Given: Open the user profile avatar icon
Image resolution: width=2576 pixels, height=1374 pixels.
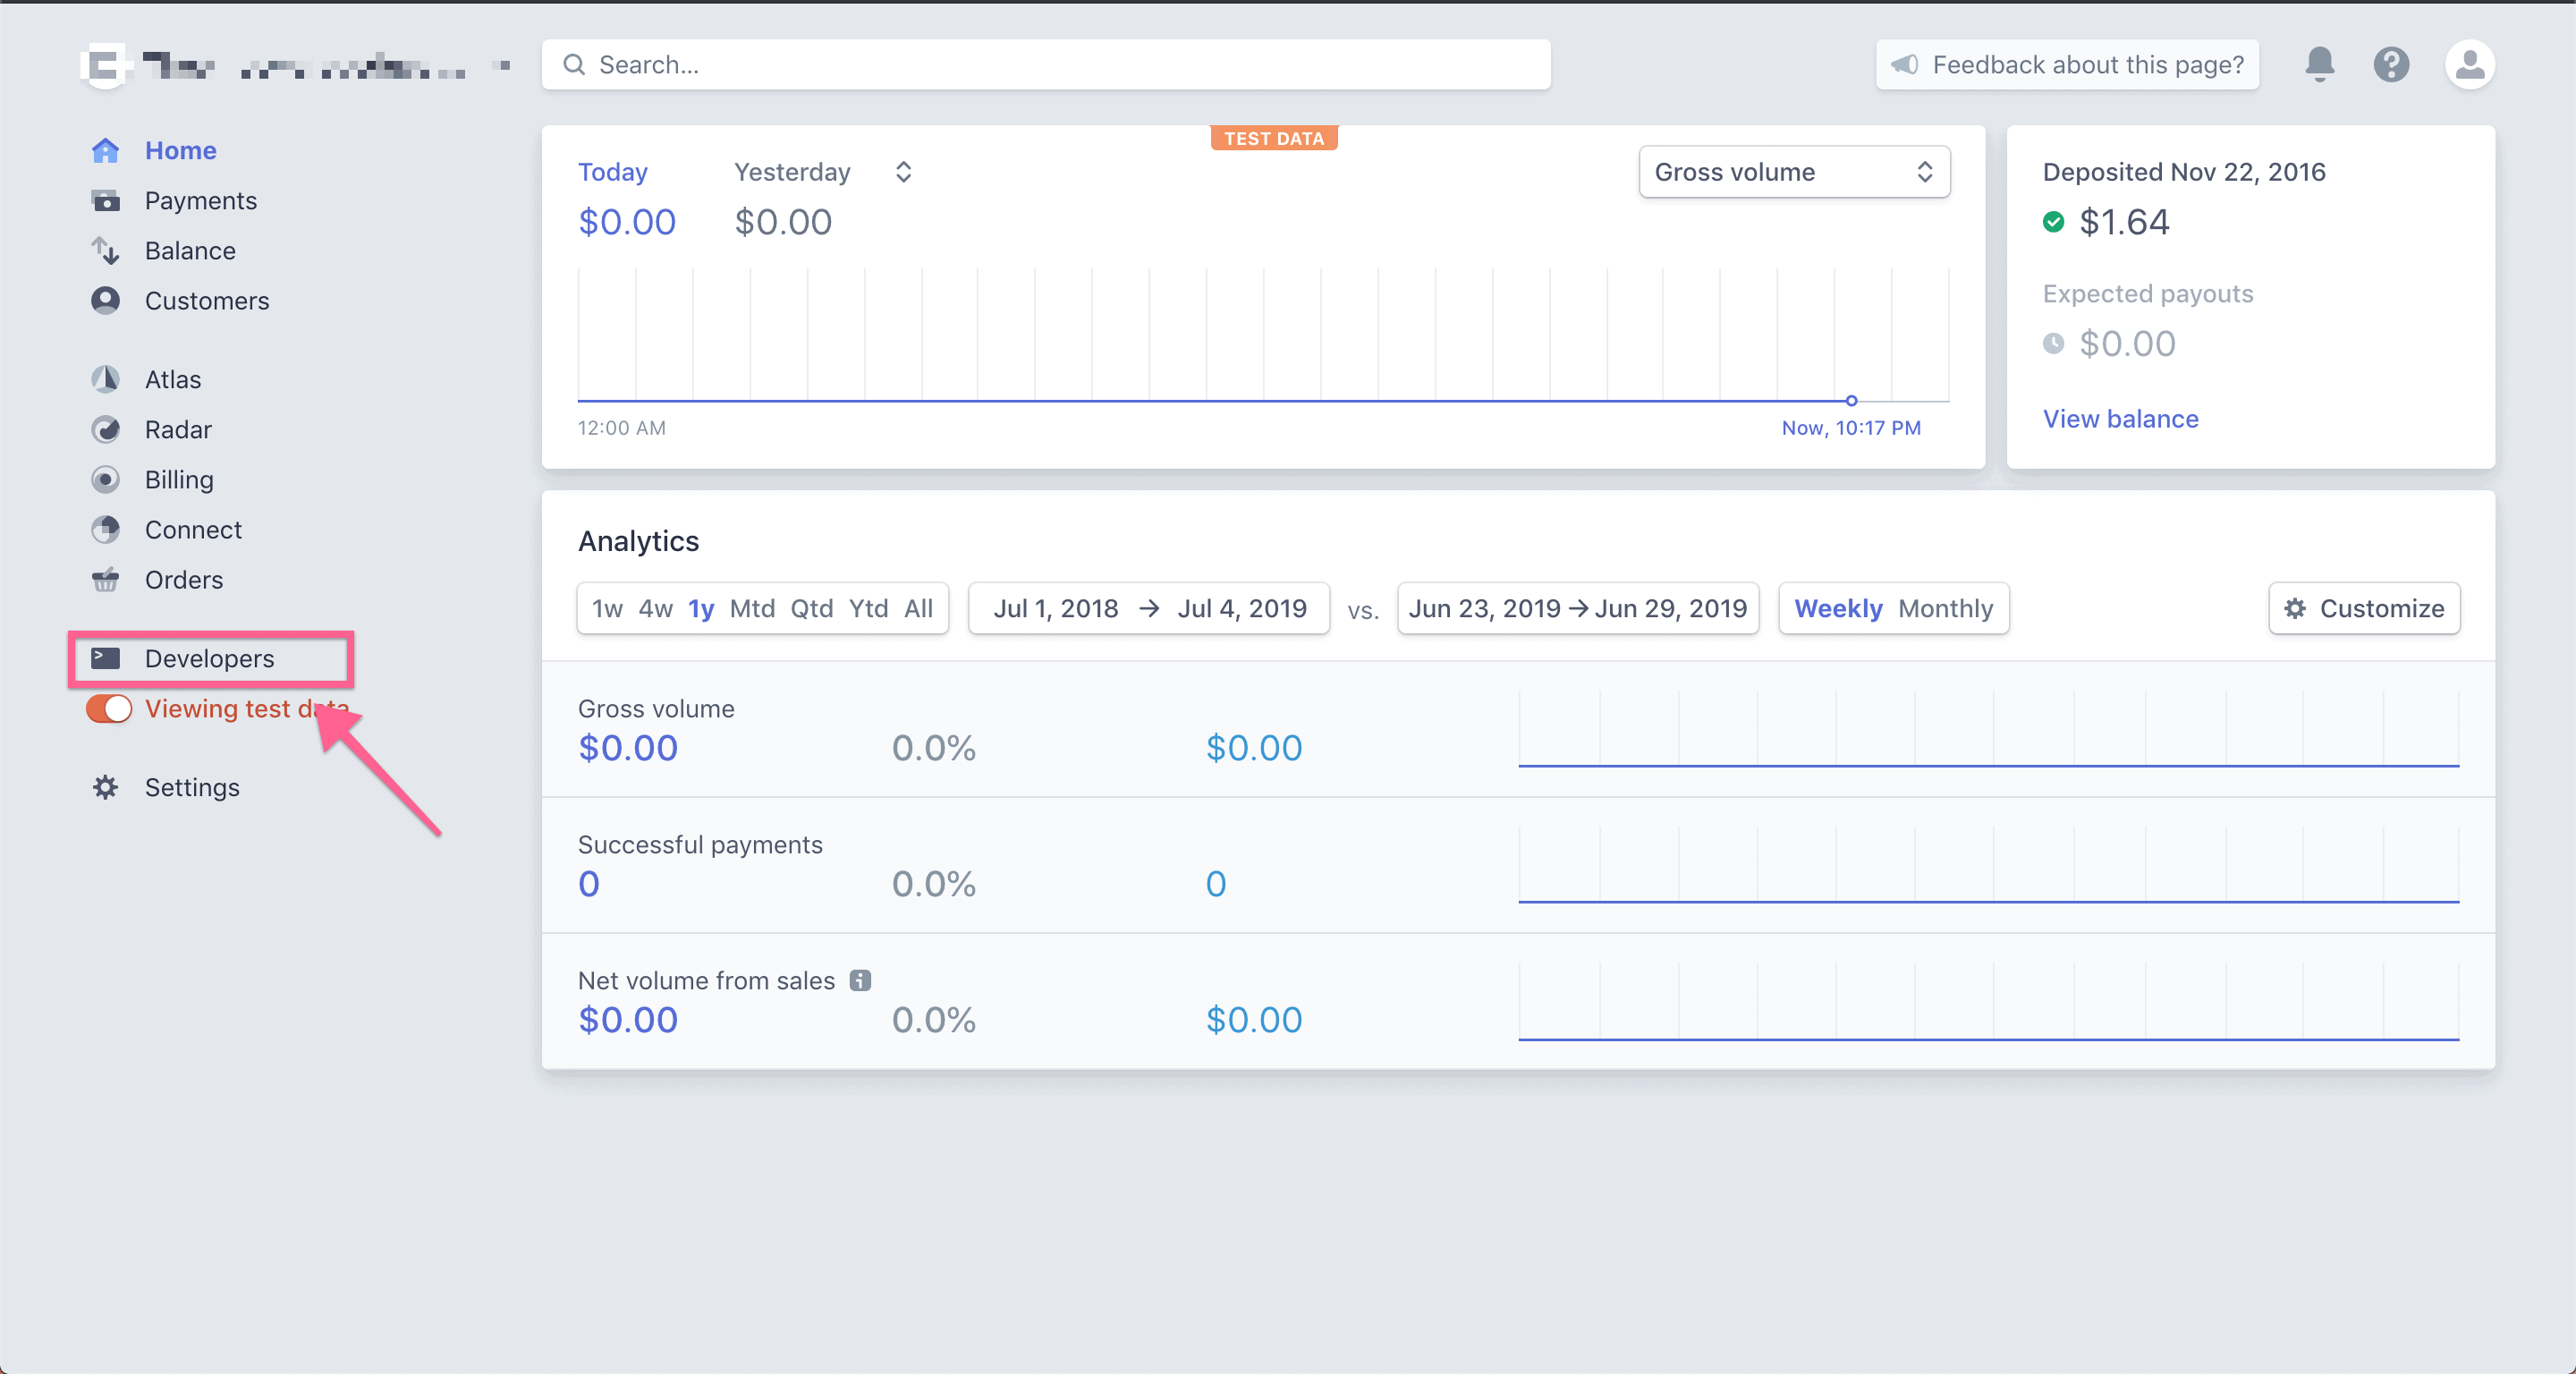Looking at the screenshot, I should [2469, 64].
